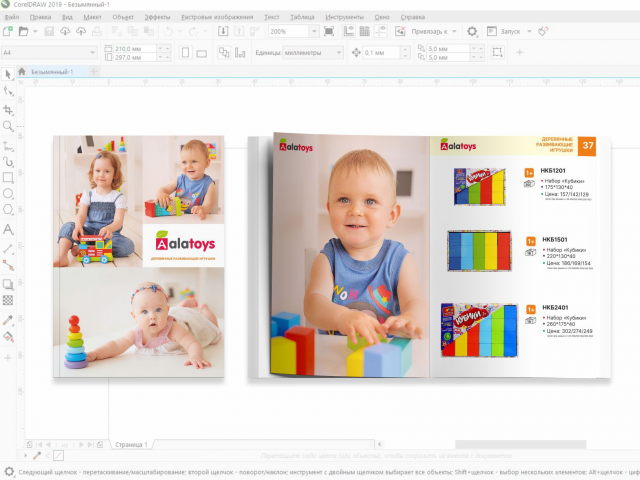Add a new document tab with plus
640x480 pixels.
pos(94,71)
